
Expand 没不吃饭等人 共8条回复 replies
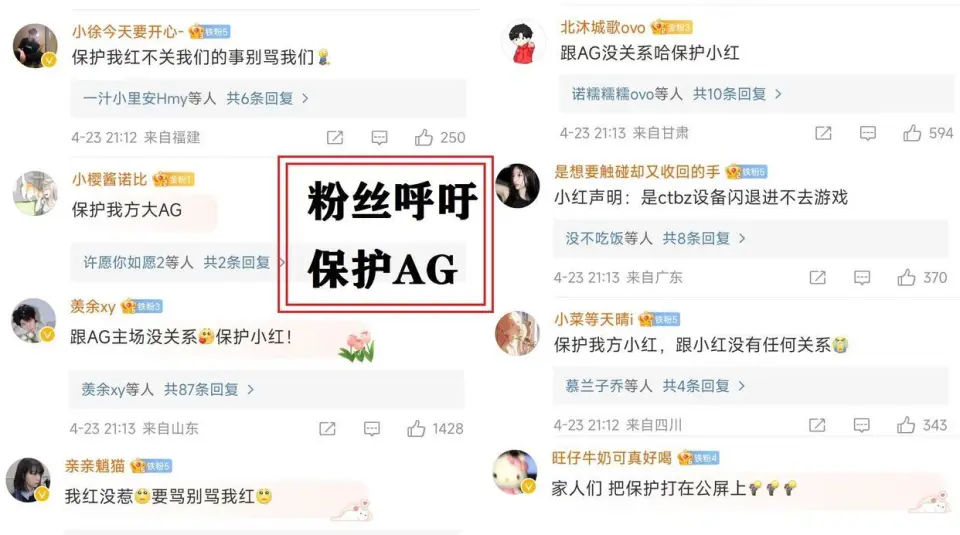656,238
